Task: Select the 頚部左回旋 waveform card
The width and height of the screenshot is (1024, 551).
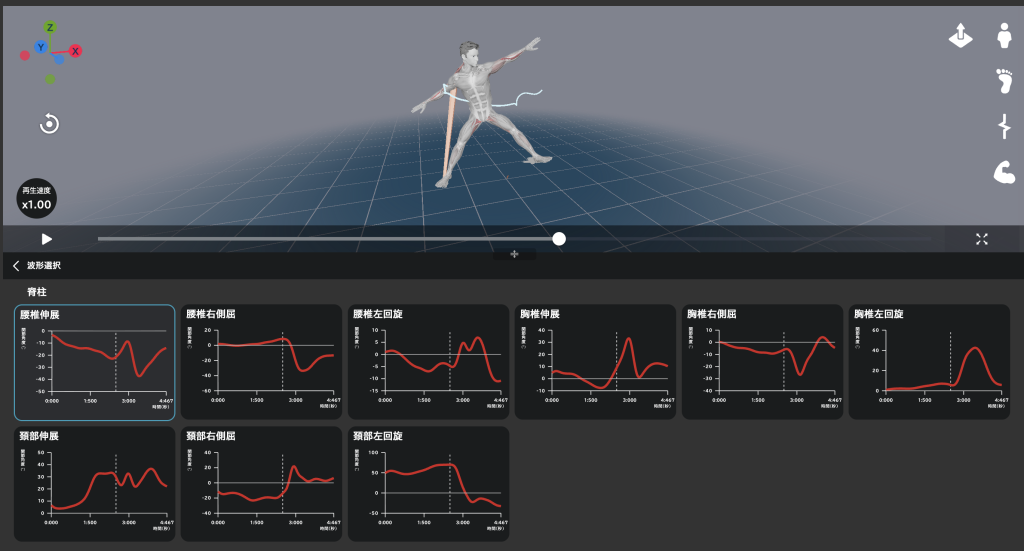Action: [x=428, y=484]
